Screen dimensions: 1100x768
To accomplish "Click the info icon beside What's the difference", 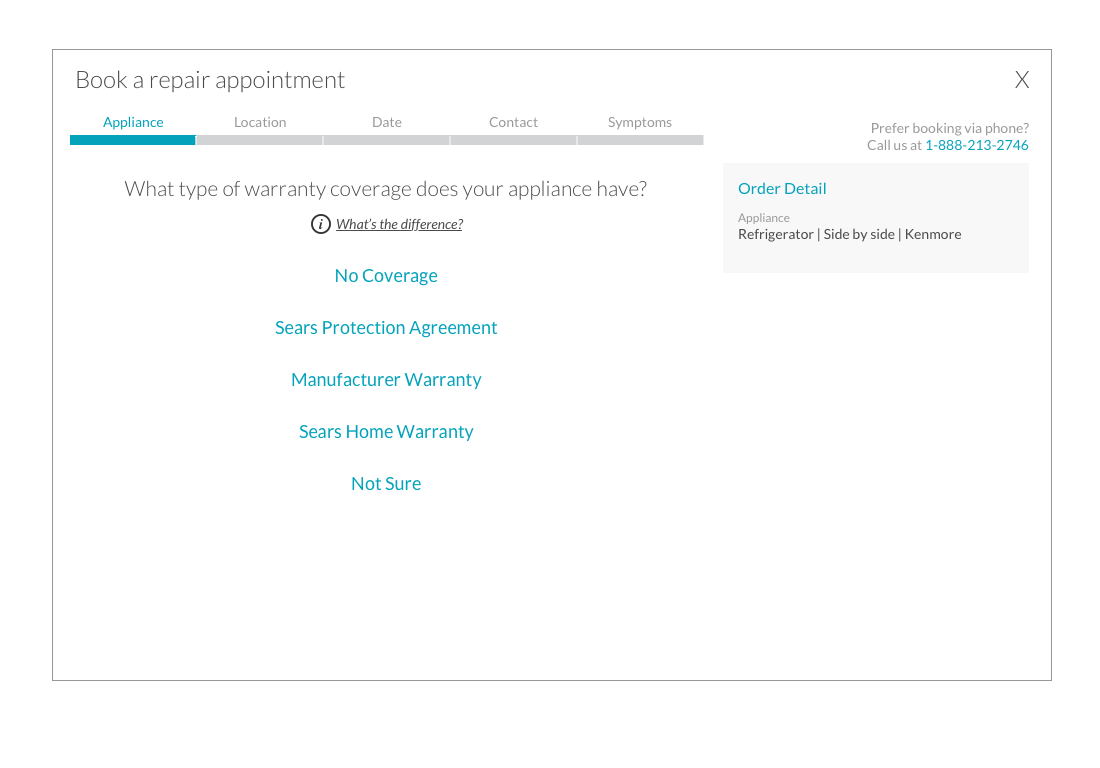I will pos(321,224).
